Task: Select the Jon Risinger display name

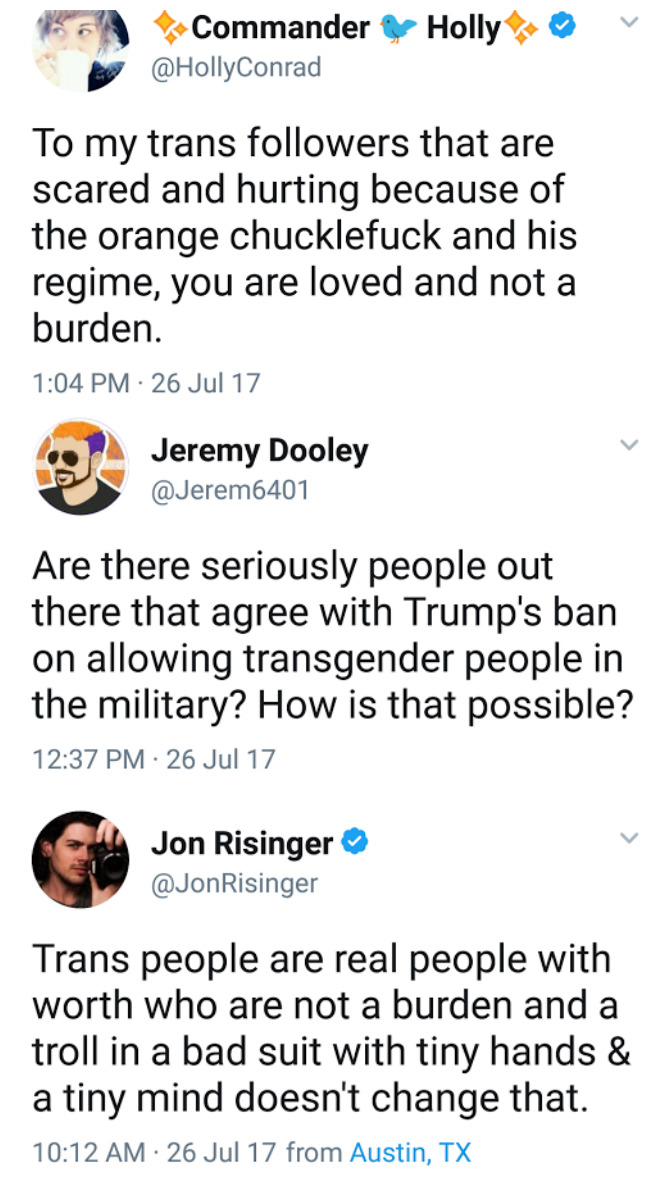Action: point(242,844)
